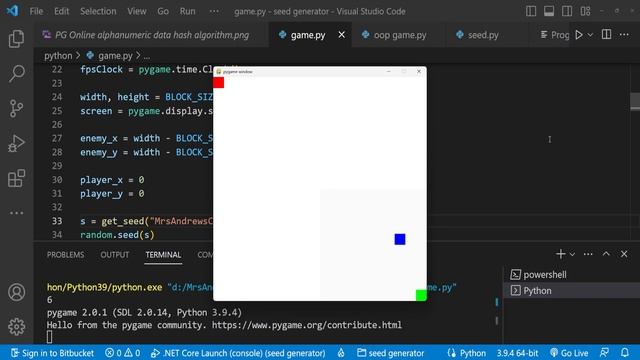Click Sign in to Bitbucket status item
The width and height of the screenshot is (640, 360).
tap(52, 353)
